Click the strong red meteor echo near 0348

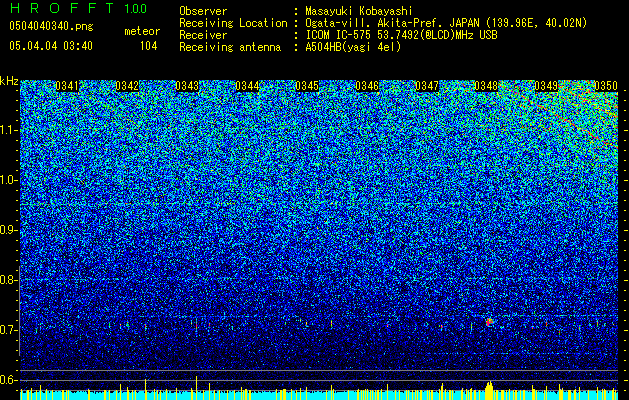(489, 322)
